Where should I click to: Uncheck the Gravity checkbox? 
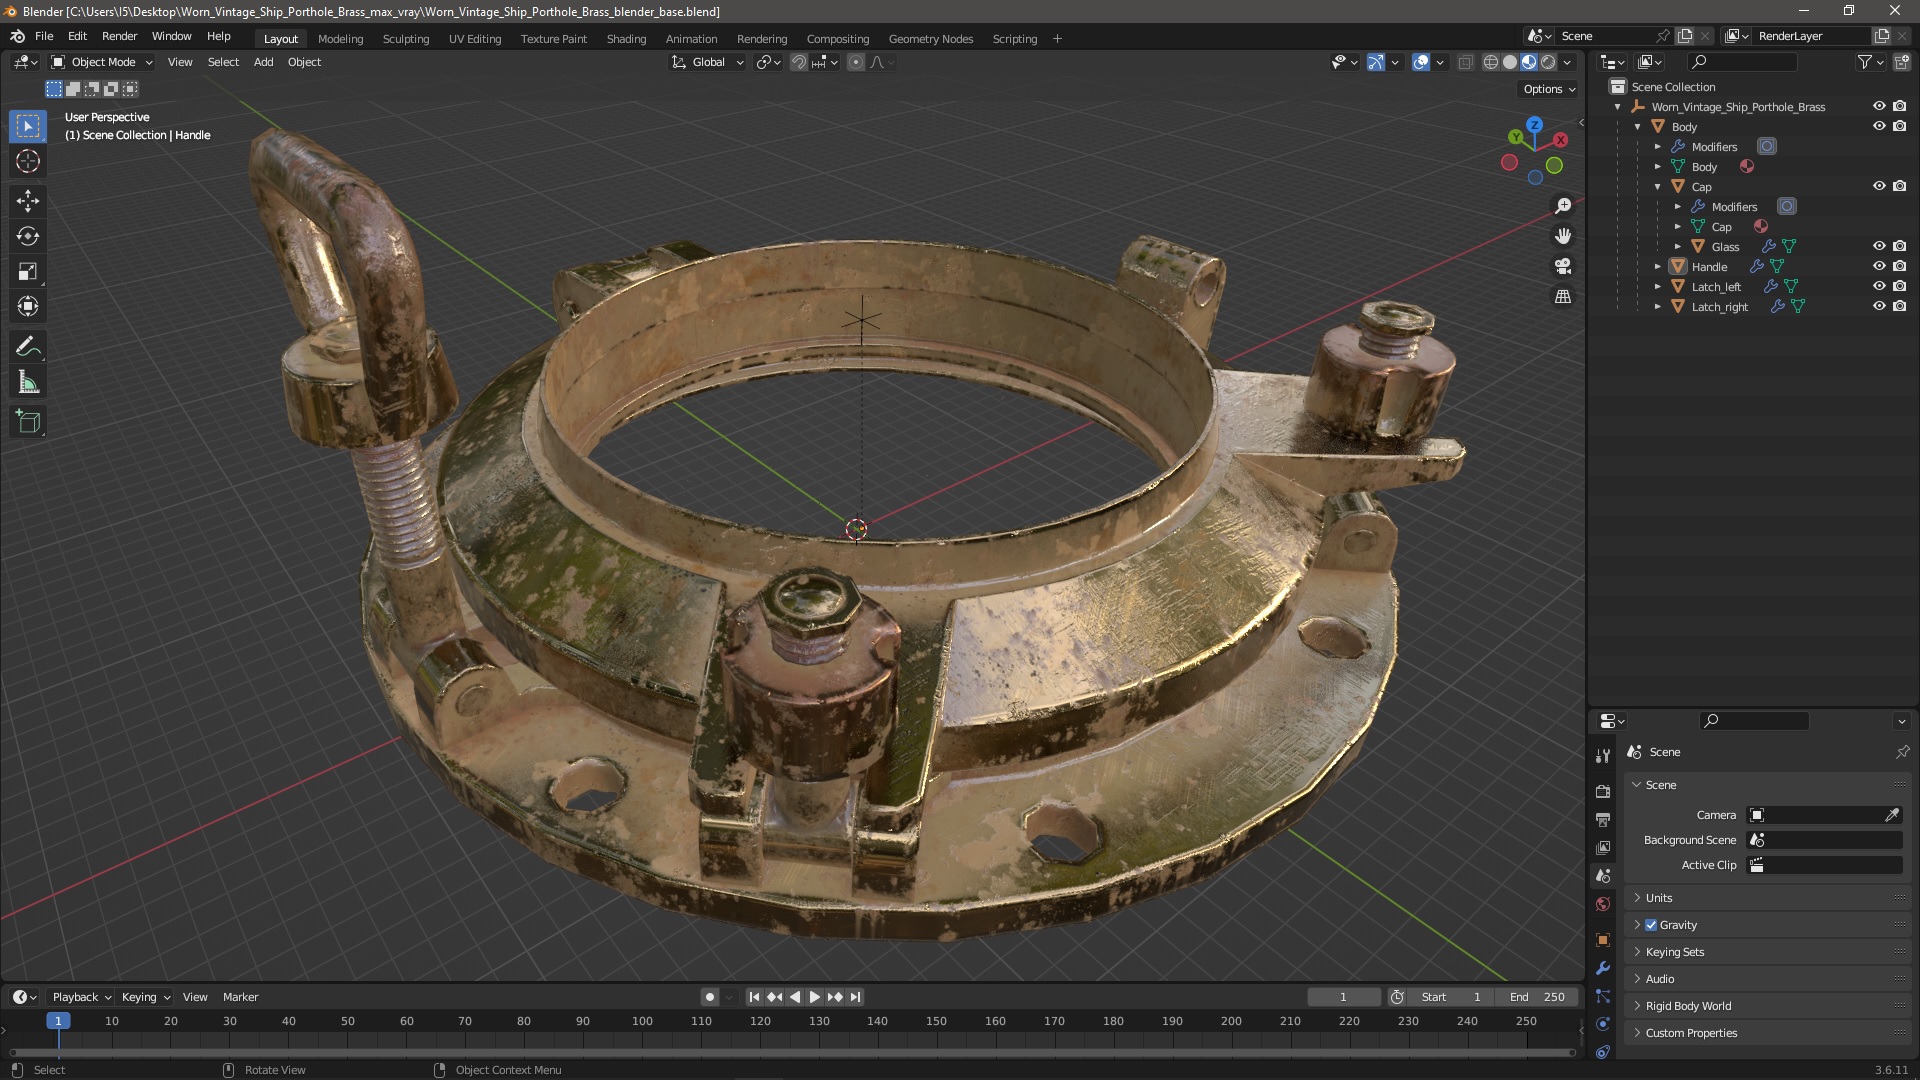[1651, 925]
